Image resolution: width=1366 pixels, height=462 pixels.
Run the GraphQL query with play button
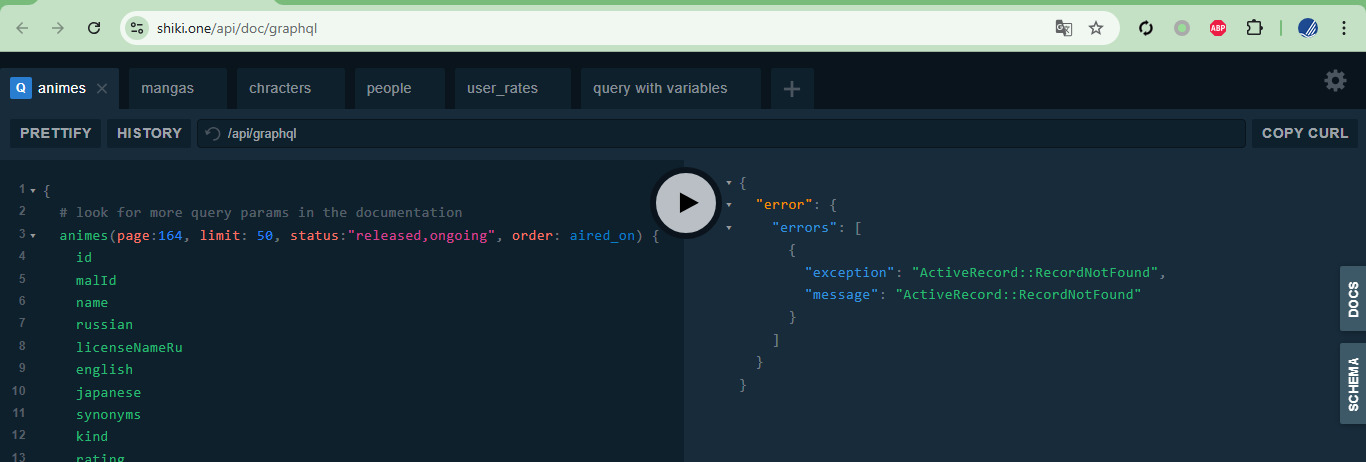point(686,203)
